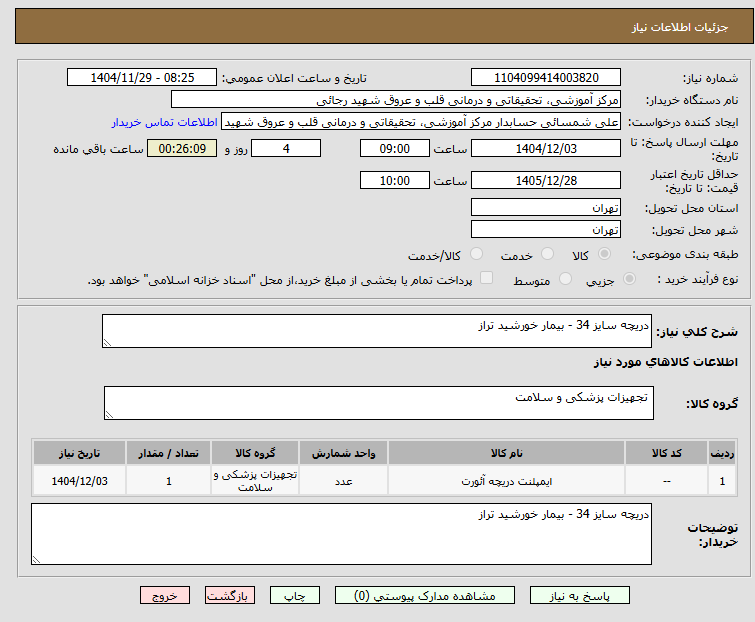Click delivery city field تهران

(x=546, y=230)
